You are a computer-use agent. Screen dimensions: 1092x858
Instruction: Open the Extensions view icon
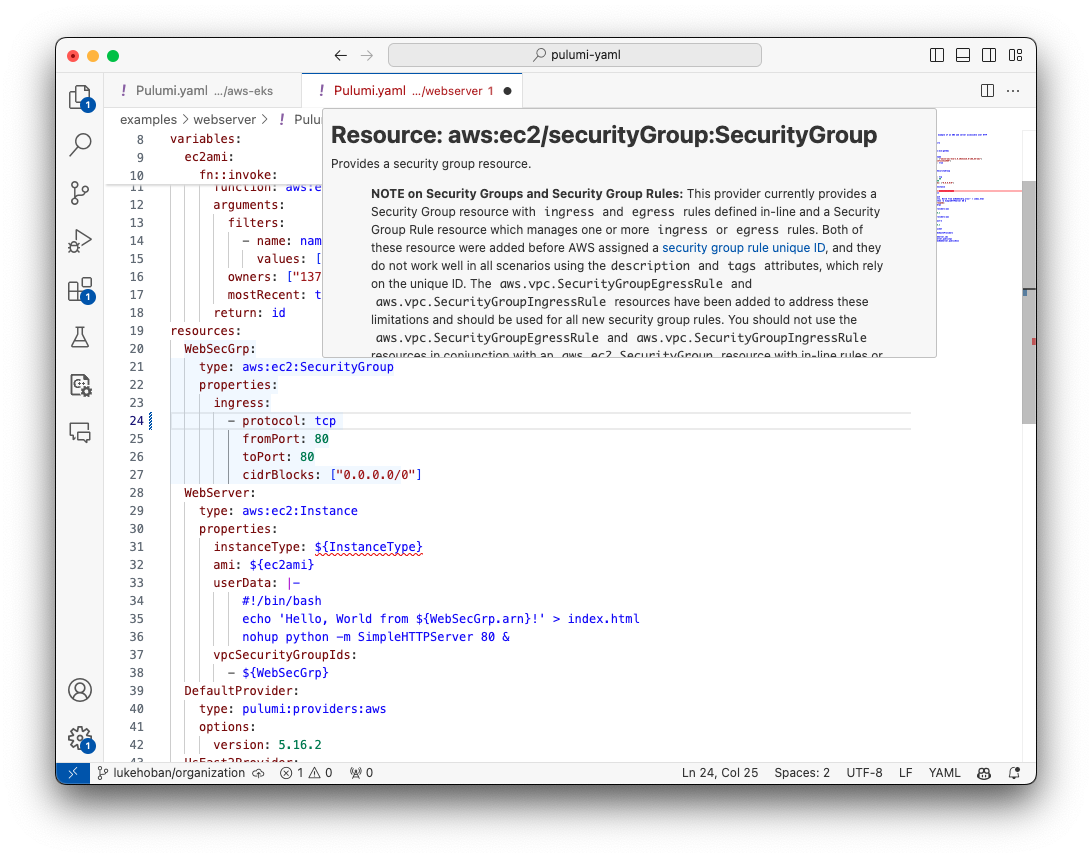click(x=80, y=290)
